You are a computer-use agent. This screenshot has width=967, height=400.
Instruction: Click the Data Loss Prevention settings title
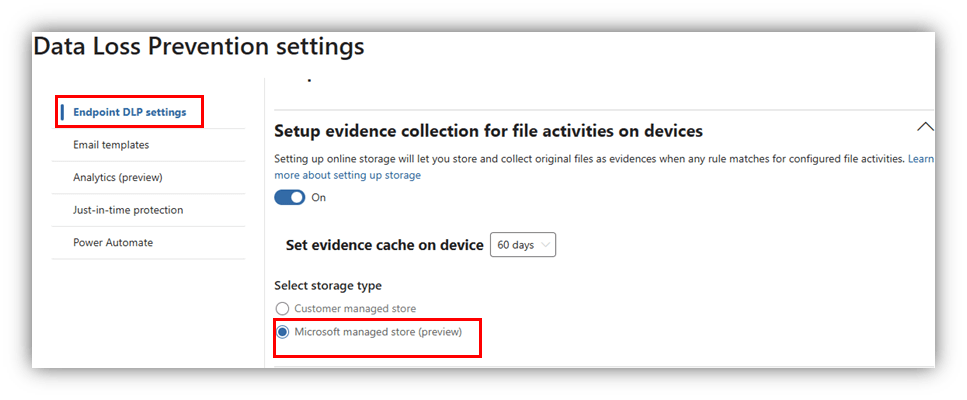[199, 47]
